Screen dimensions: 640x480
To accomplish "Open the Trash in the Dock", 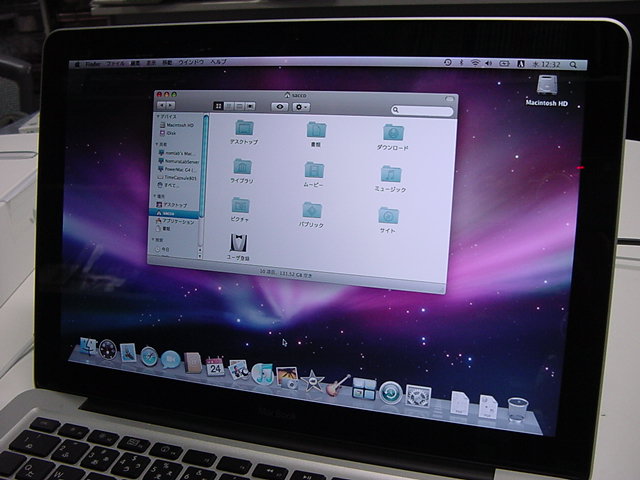I will coord(518,409).
